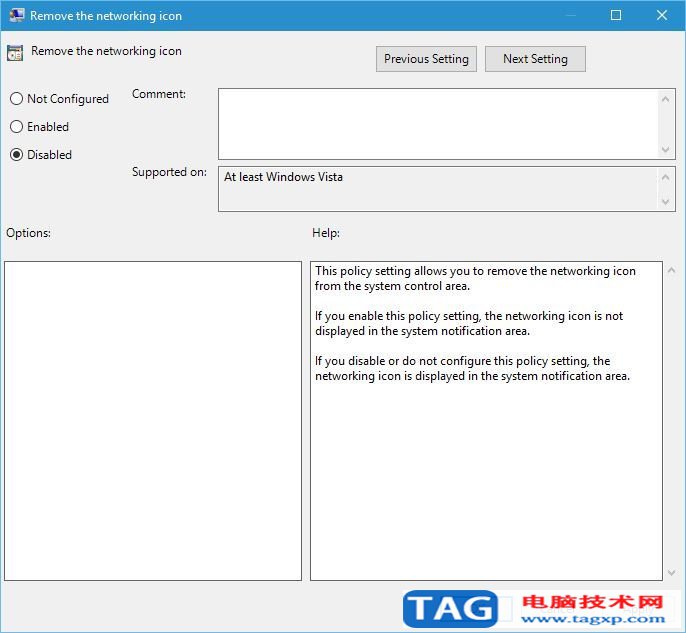Click inside the Comment text box
The width and height of the screenshot is (686, 633).
438,124
